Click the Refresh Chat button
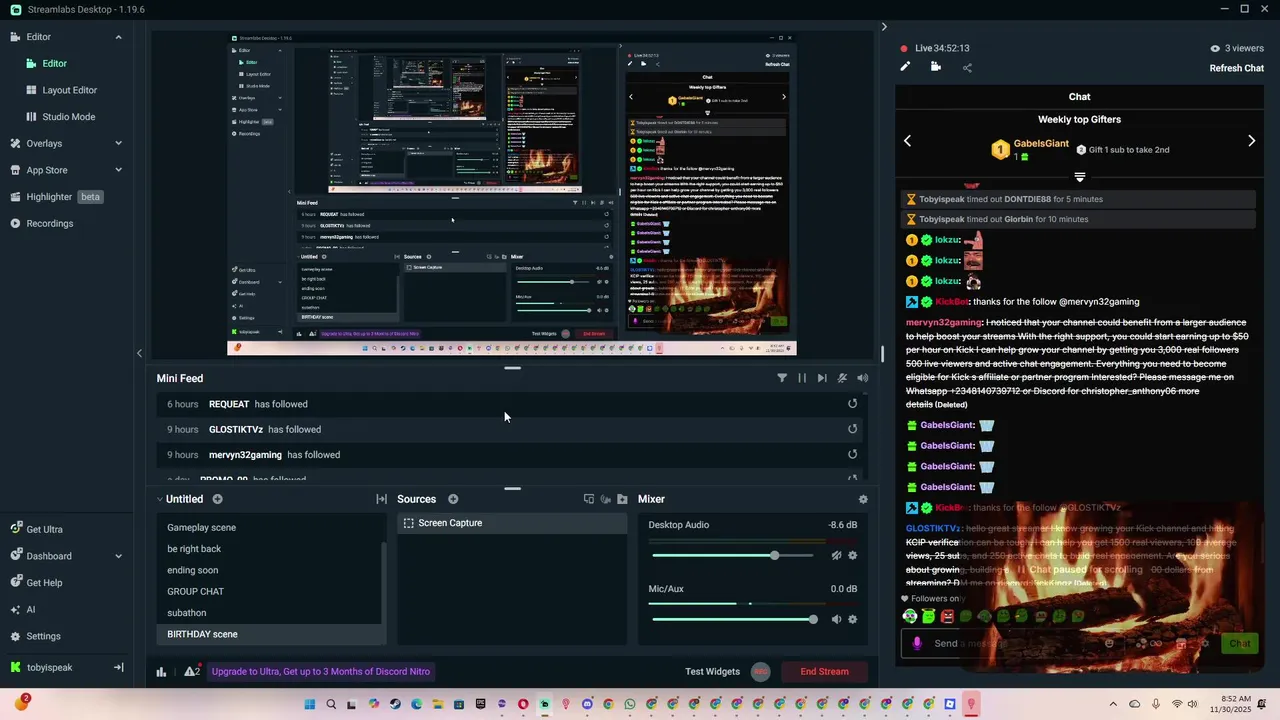 [x=1237, y=68]
